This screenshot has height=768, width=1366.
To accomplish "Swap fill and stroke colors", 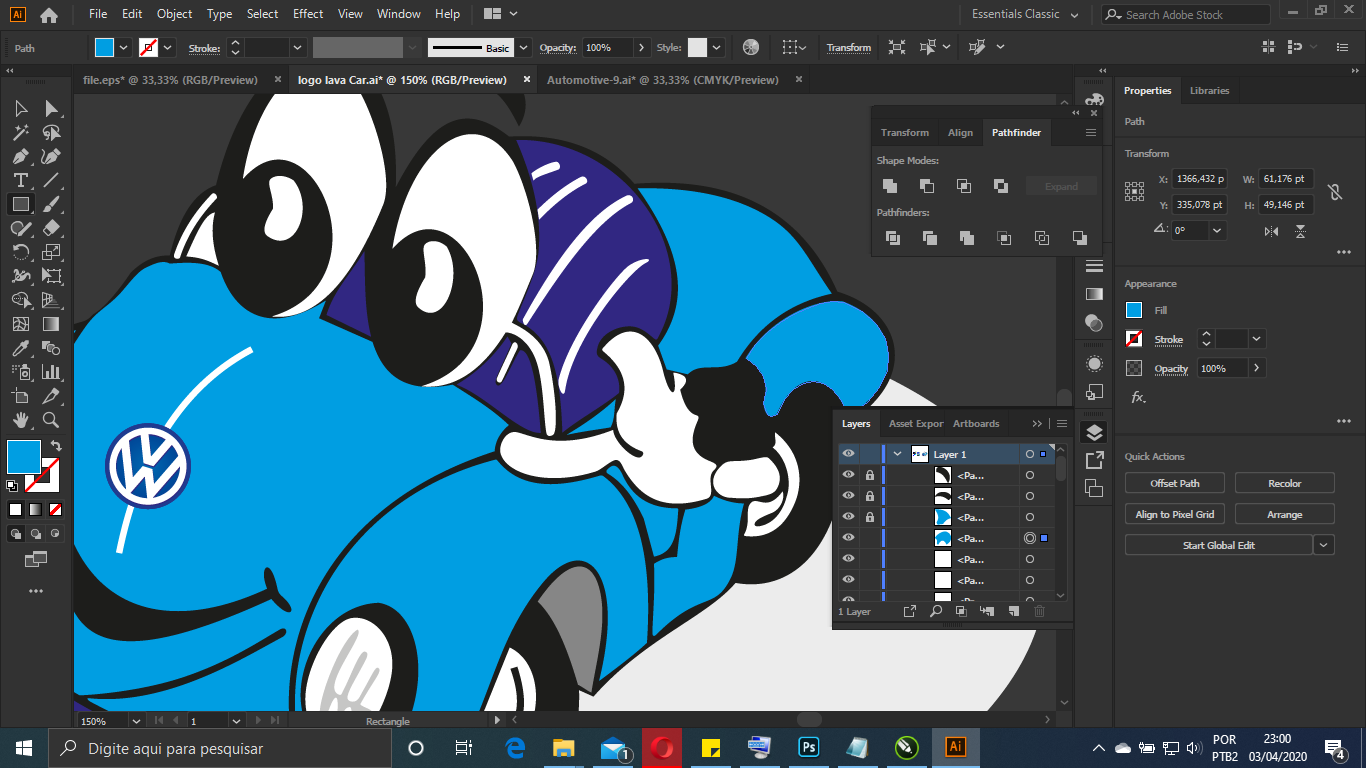I will click(x=56, y=446).
